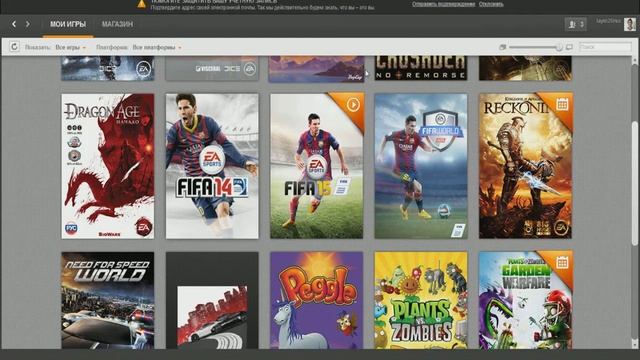Go back with the left arrow

pyautogui.click(x=14, y=24)
